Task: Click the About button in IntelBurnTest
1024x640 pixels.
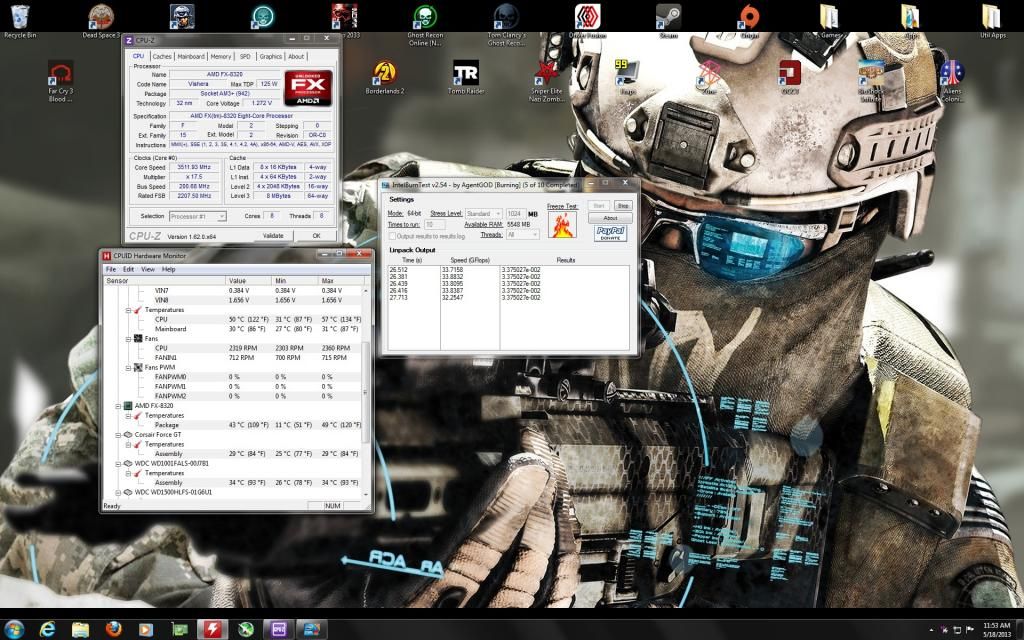Action: tap(610, 218)
